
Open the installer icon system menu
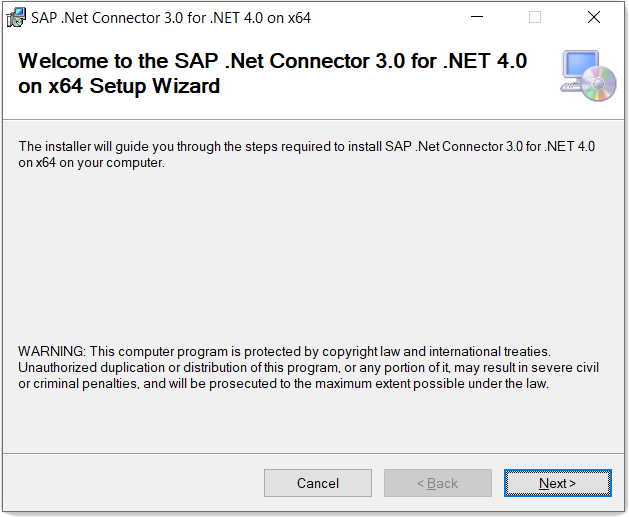[x=16, y=18]
